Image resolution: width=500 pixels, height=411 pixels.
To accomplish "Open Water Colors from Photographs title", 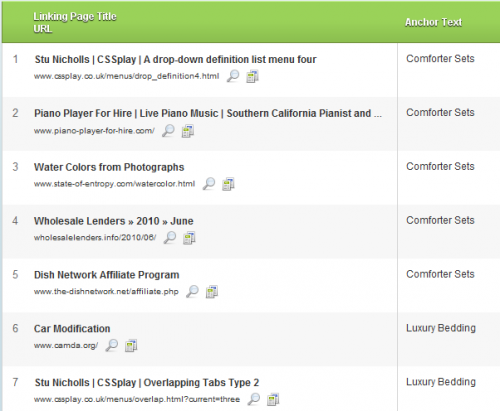I will click(x=109, y=167).
